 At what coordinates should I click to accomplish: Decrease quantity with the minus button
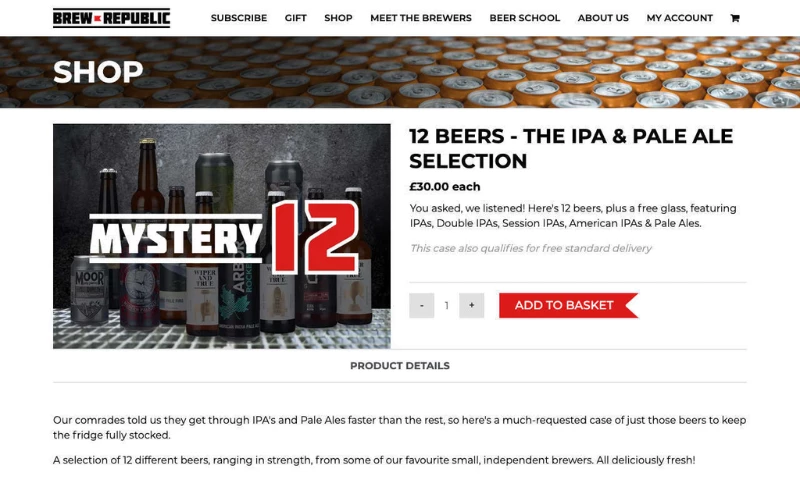[421, 306]
